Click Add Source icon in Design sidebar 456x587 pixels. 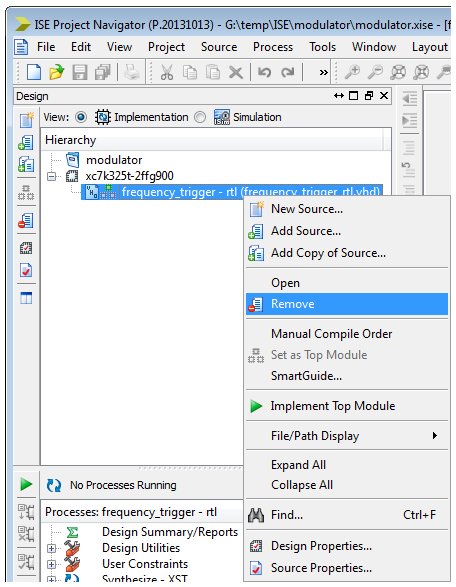pyautogui.click(x=26, y=143)
